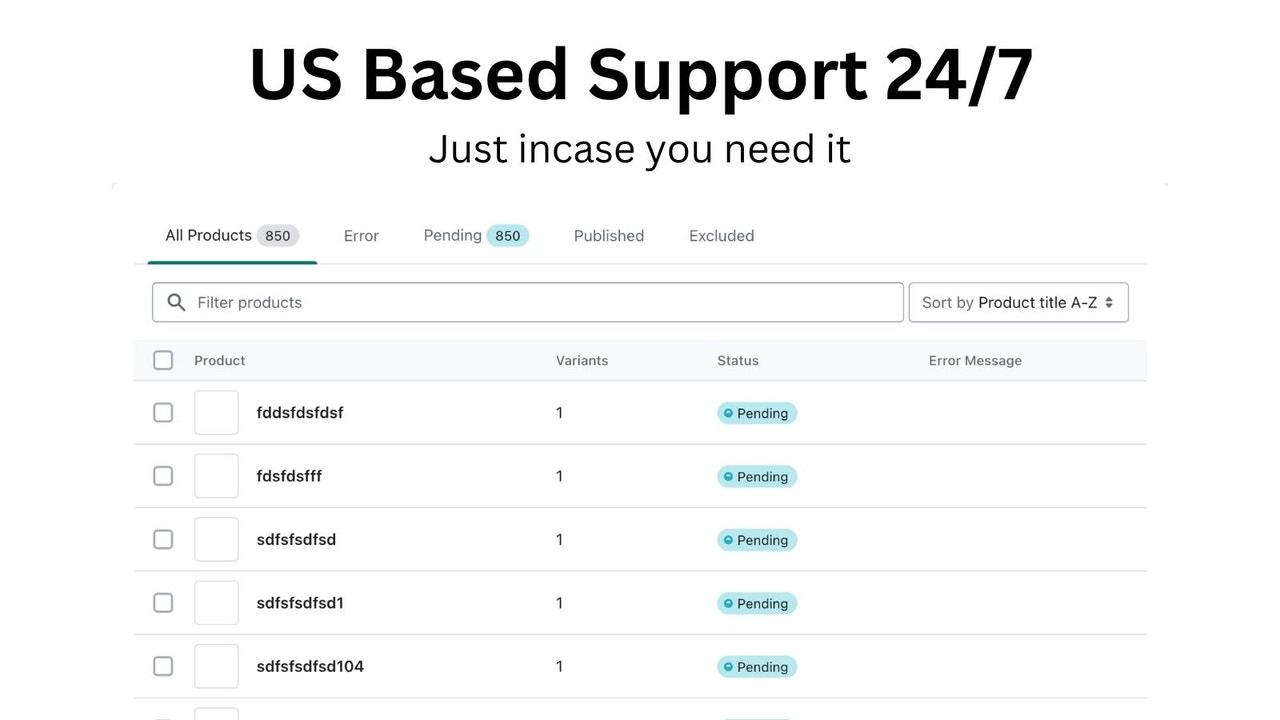Screen dimensions: 1280x720
Task: Click the Pending status badge for sdfsfsdfsd1
Action: (756, 603)
